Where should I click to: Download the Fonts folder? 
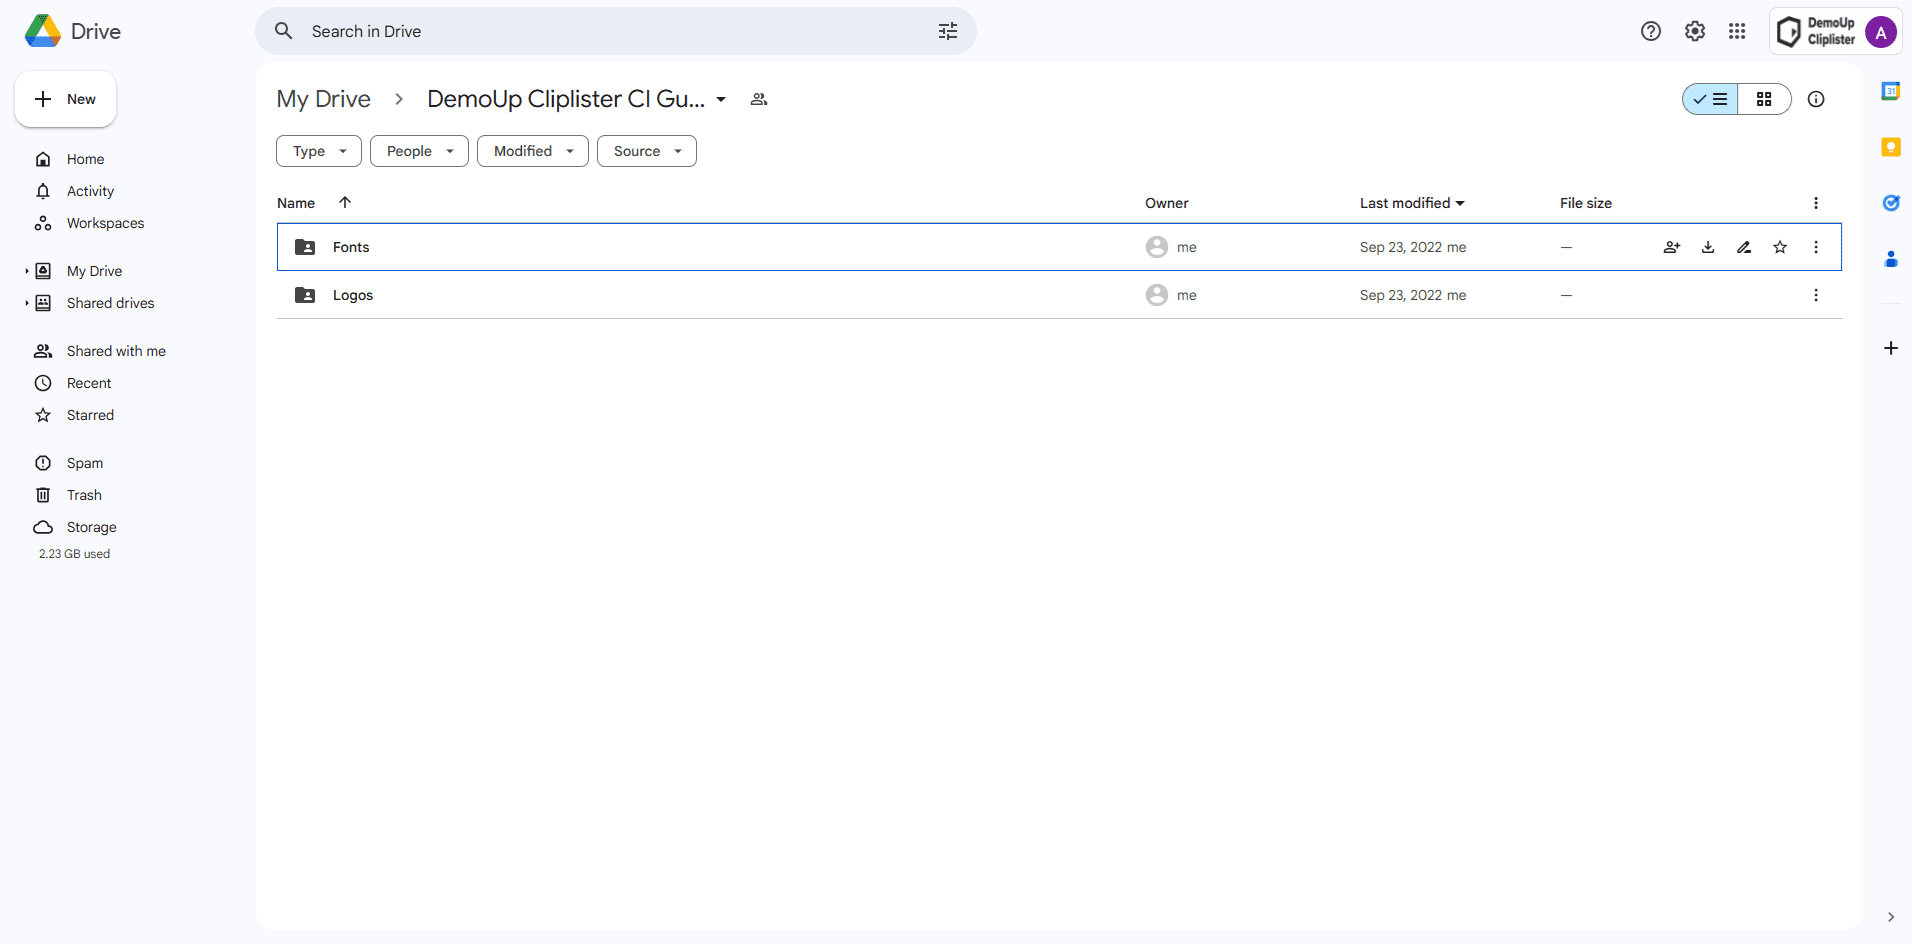pos(1707,247)
